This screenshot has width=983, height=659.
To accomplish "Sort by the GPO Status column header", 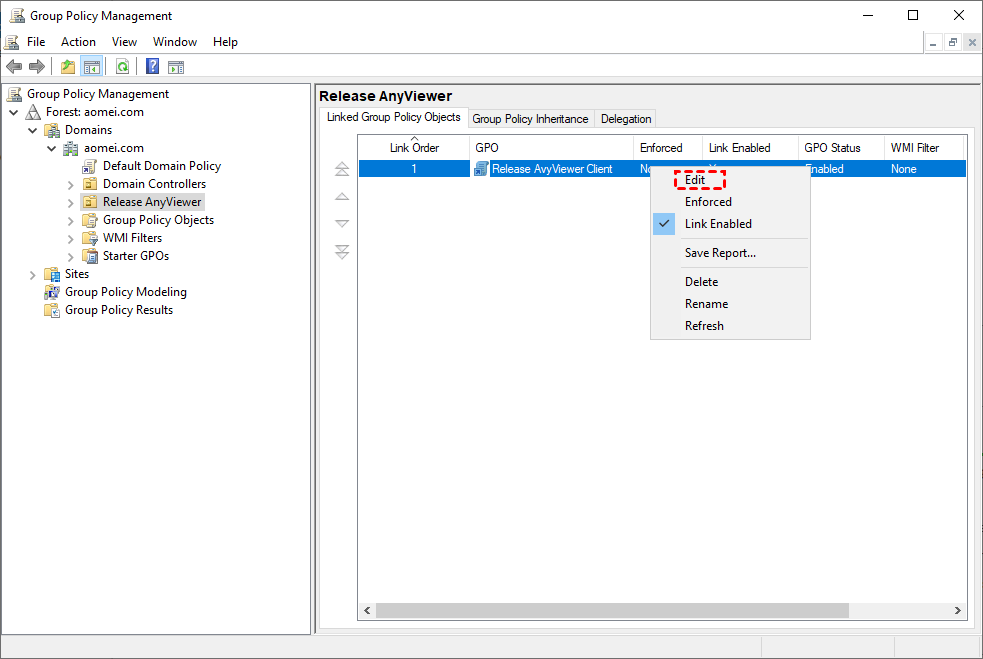I will [x=832, y=148].
